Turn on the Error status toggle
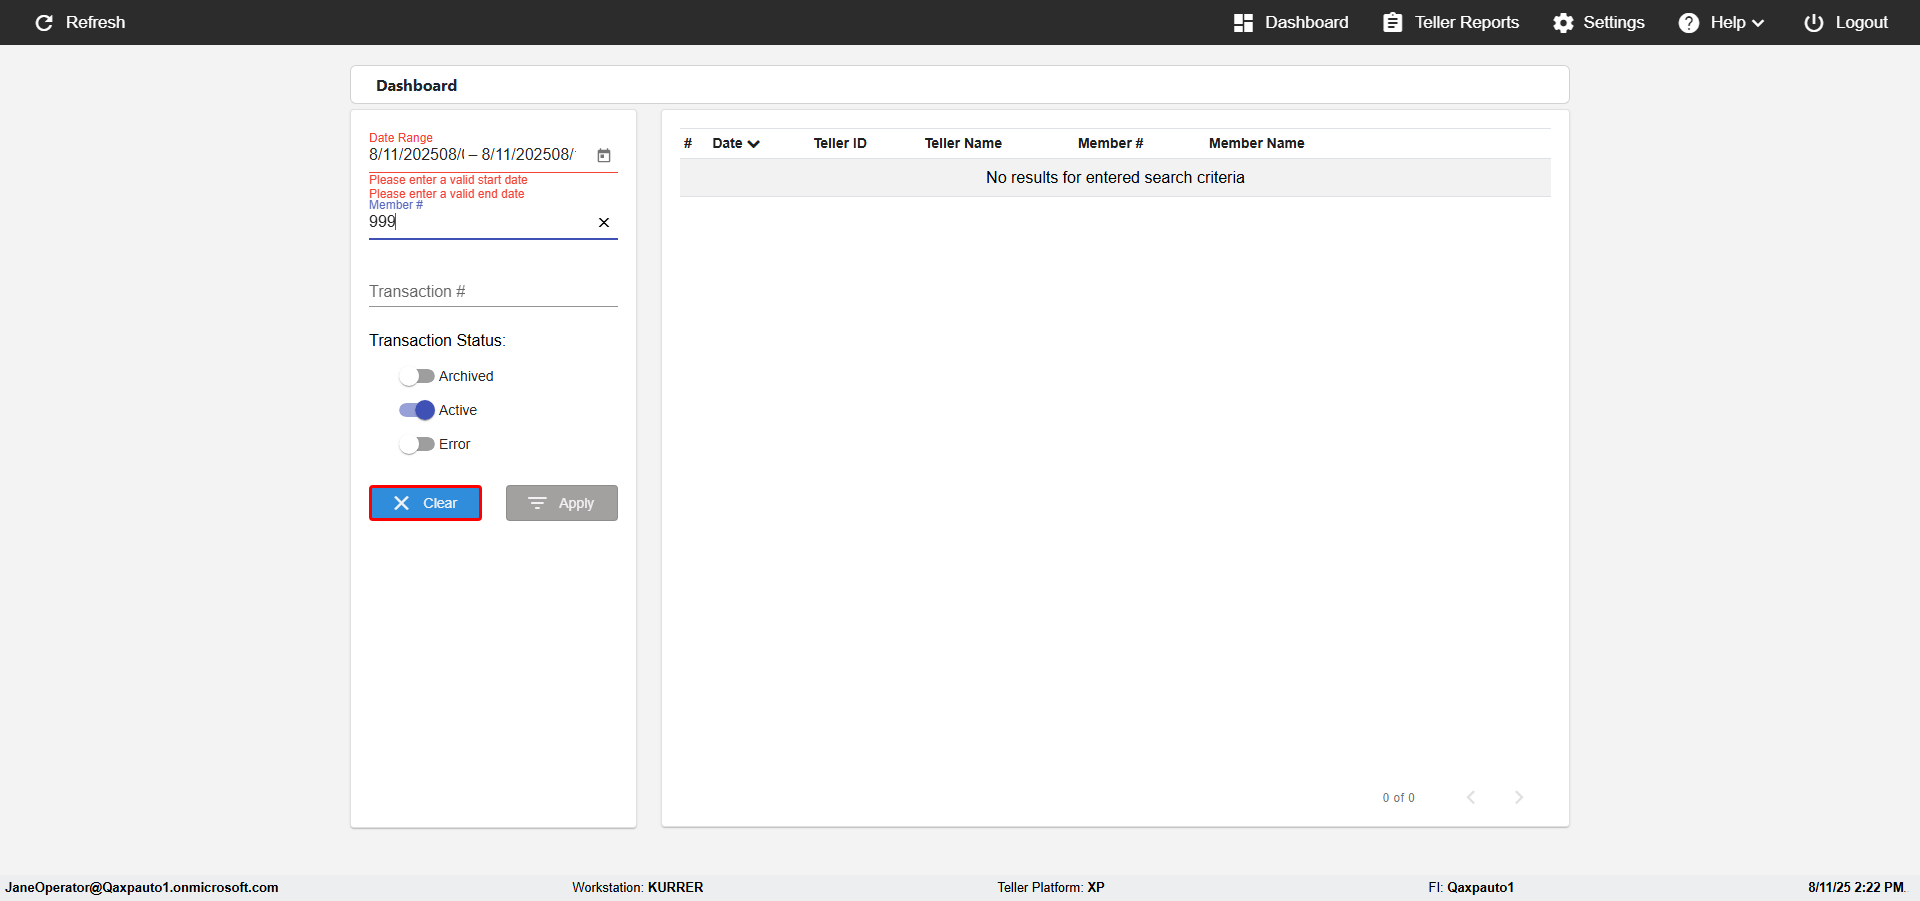Screen dimensions: 1920x901 416,444
